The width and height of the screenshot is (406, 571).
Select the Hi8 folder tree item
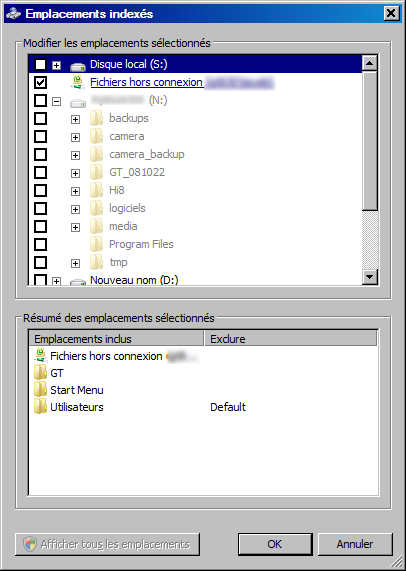coord(117,190)
